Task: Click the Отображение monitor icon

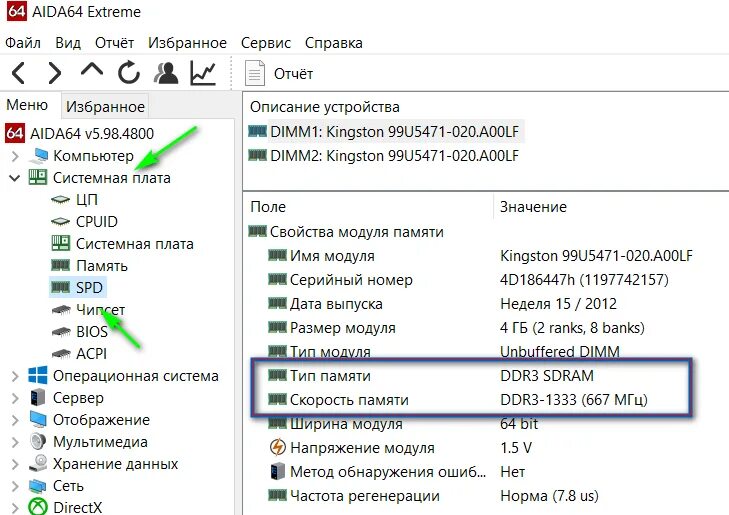Action: coord(38,419)
